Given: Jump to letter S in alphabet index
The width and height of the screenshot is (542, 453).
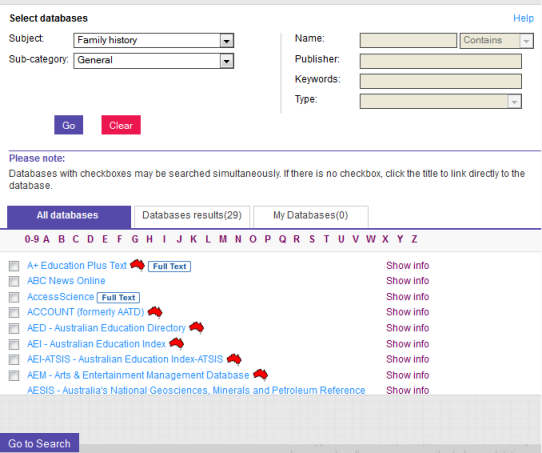Looking at the screenshot, I should pos(312,239).
